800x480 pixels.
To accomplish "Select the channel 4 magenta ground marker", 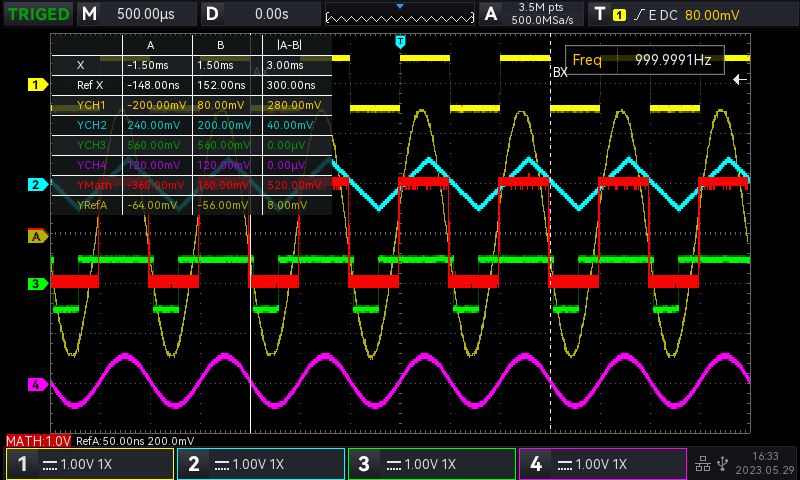I will point(37,384).
